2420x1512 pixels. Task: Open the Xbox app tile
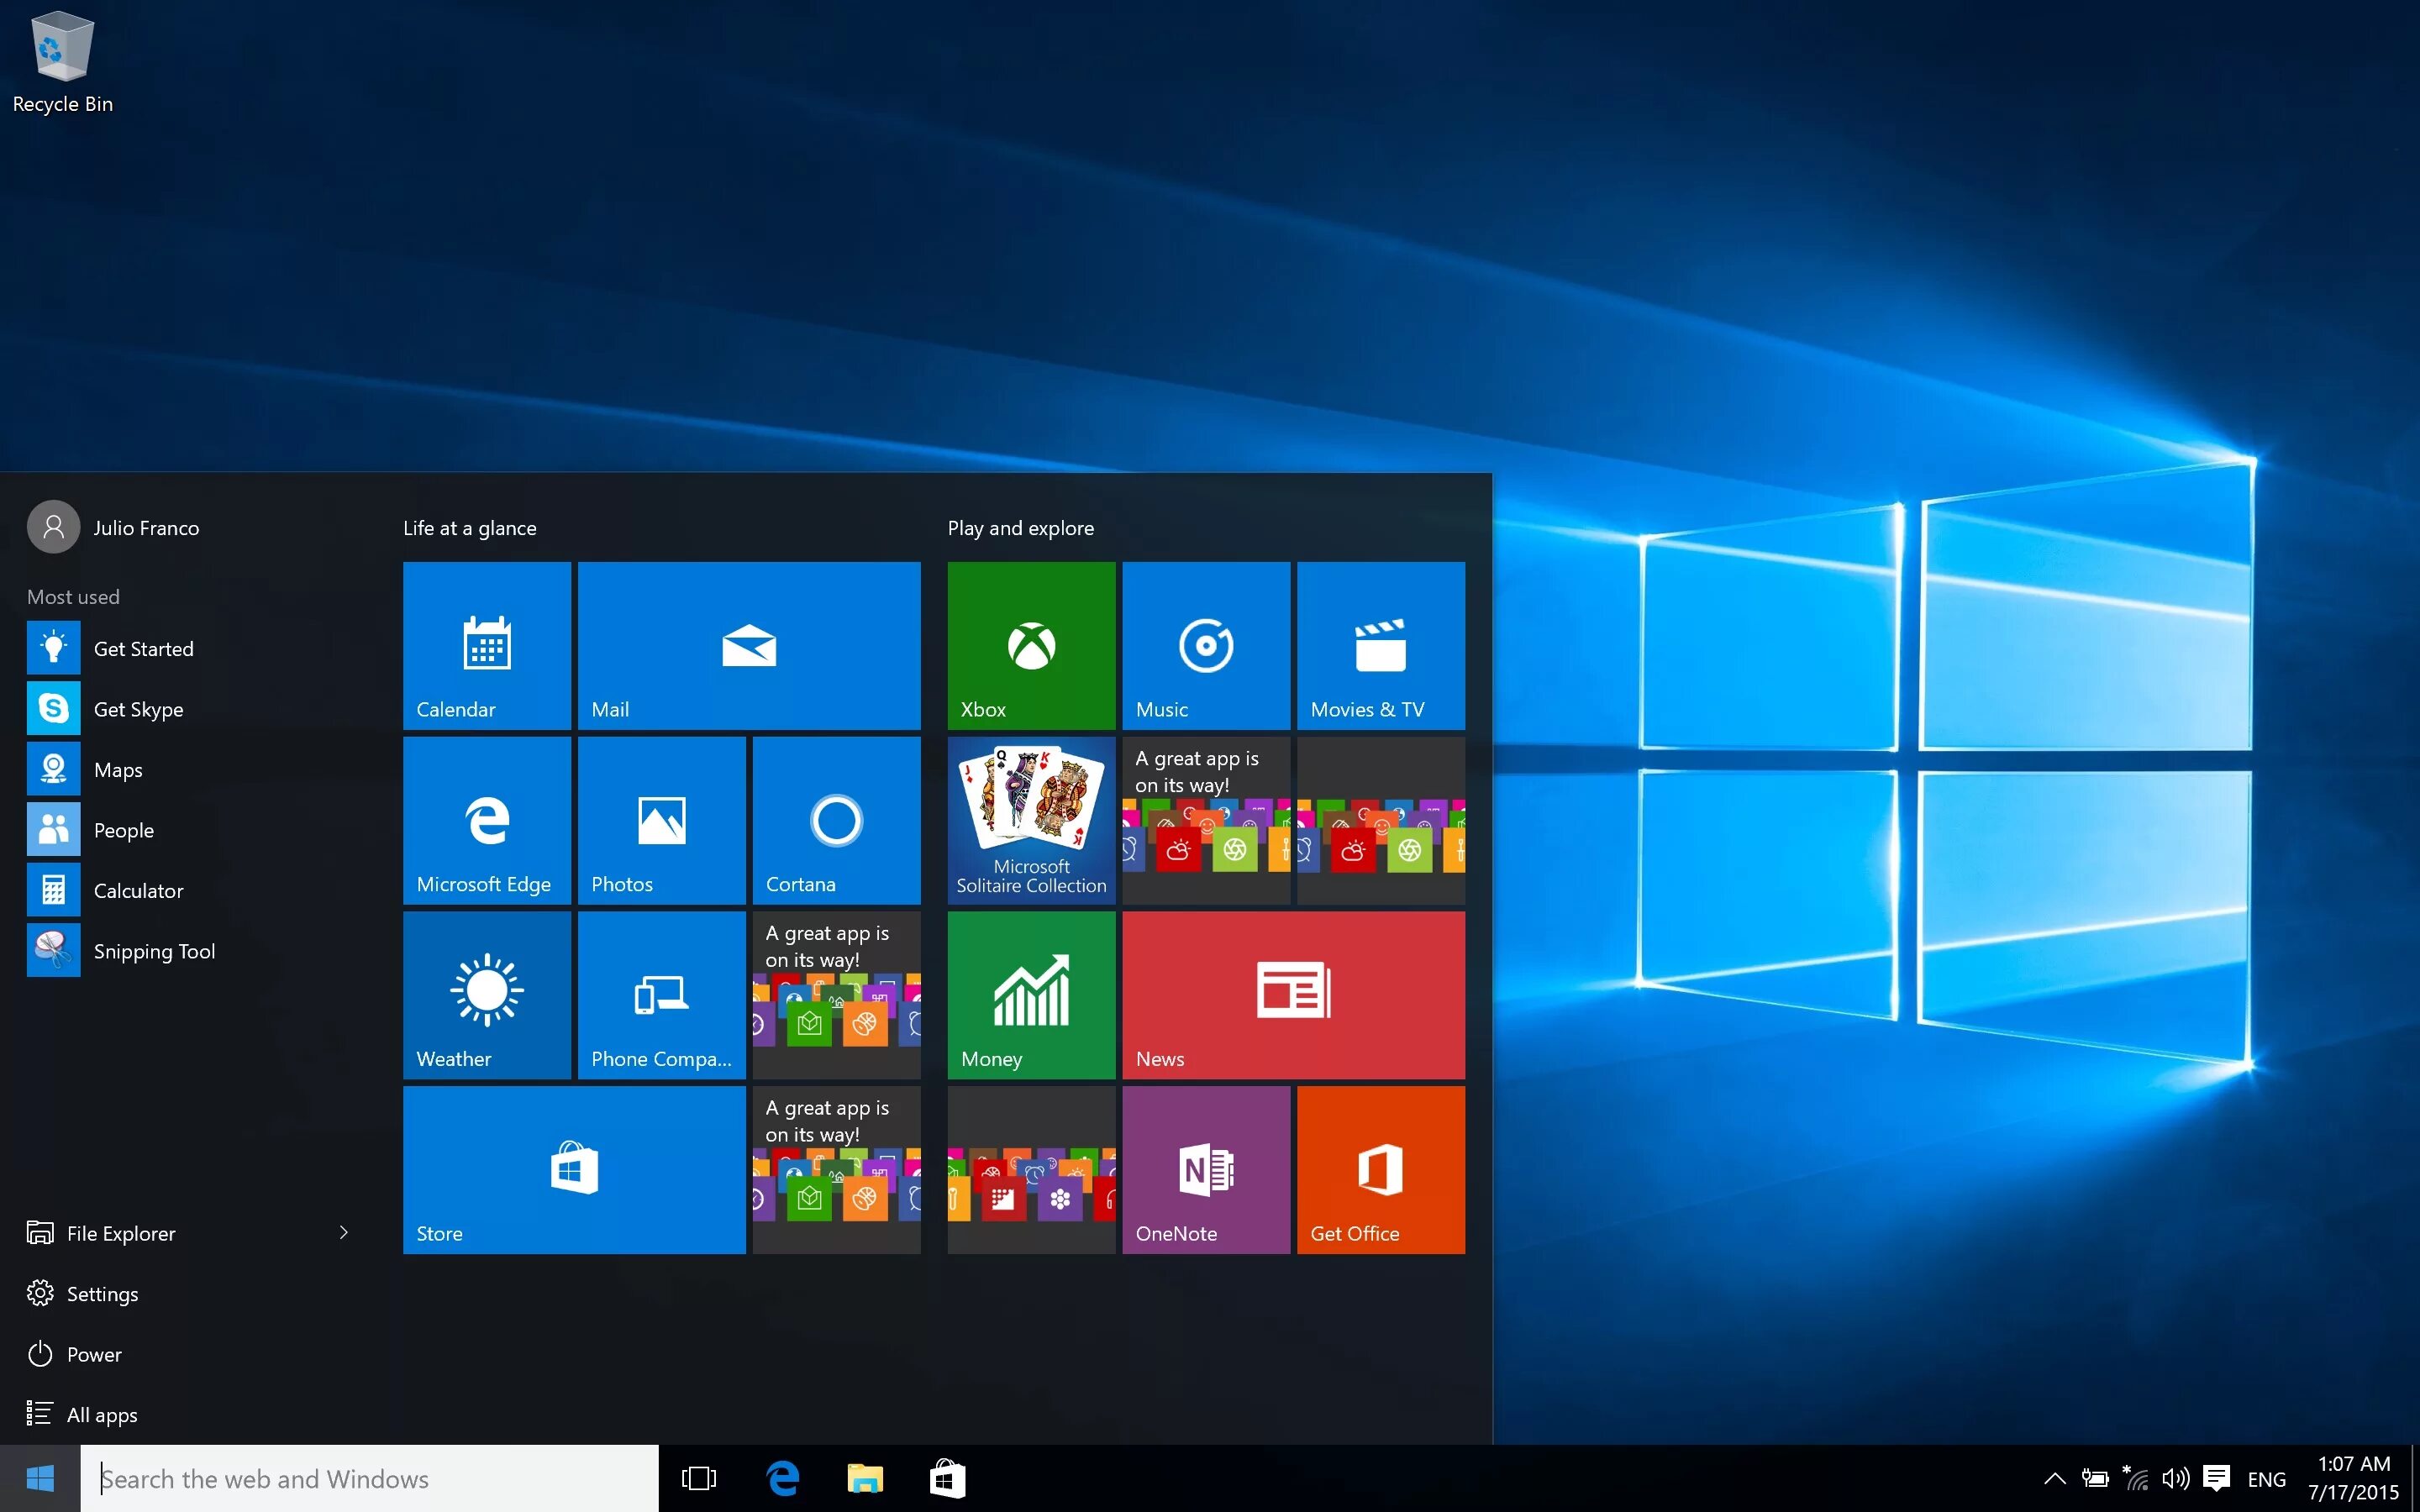pyautogui.click(x=1029, y=644)
